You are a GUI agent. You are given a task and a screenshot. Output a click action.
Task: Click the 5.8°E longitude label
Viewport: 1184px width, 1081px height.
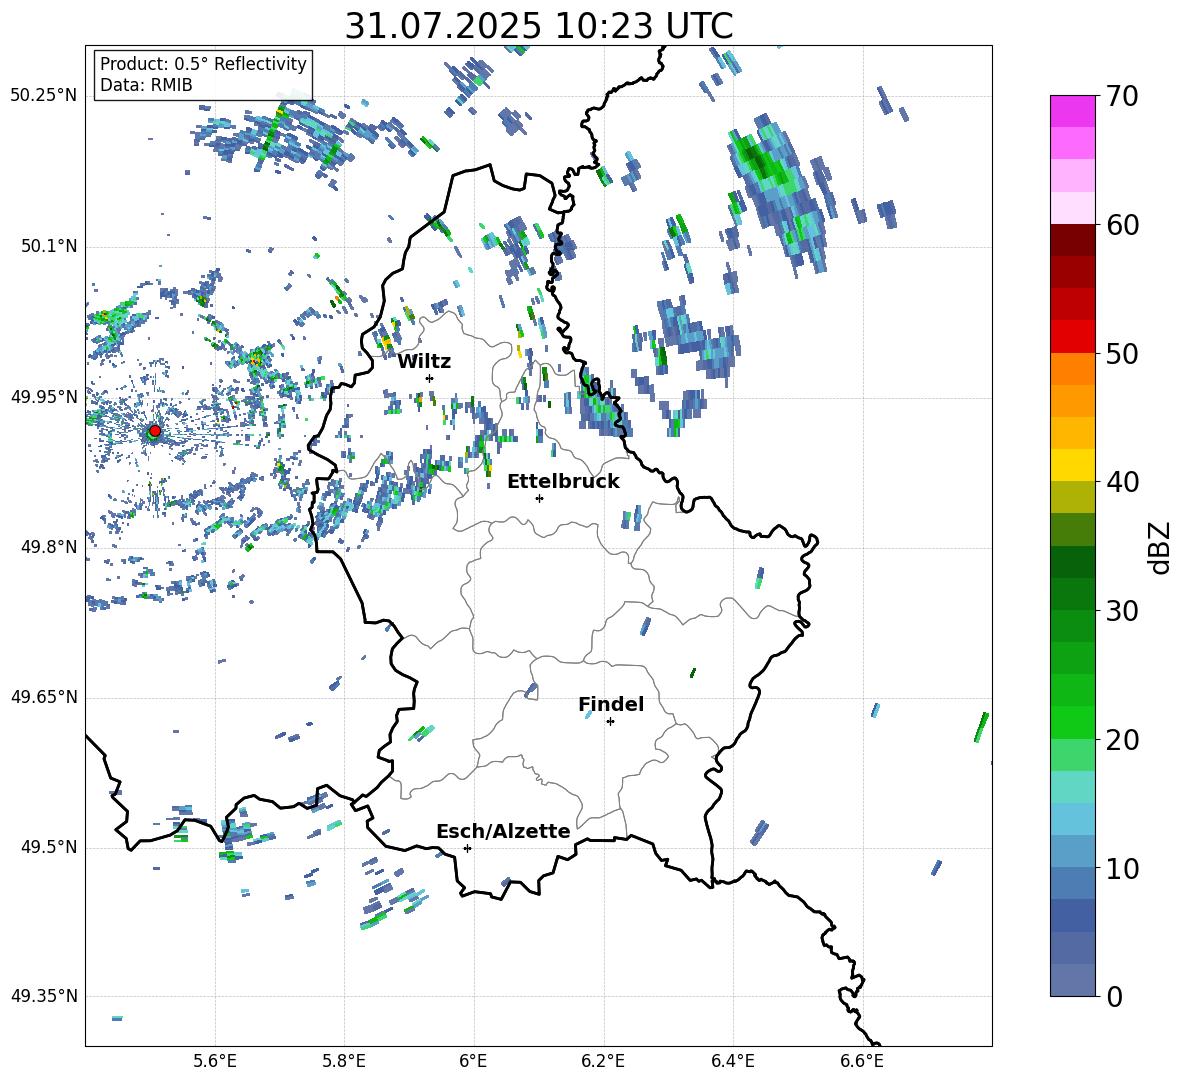click(x=344, y=1061)
